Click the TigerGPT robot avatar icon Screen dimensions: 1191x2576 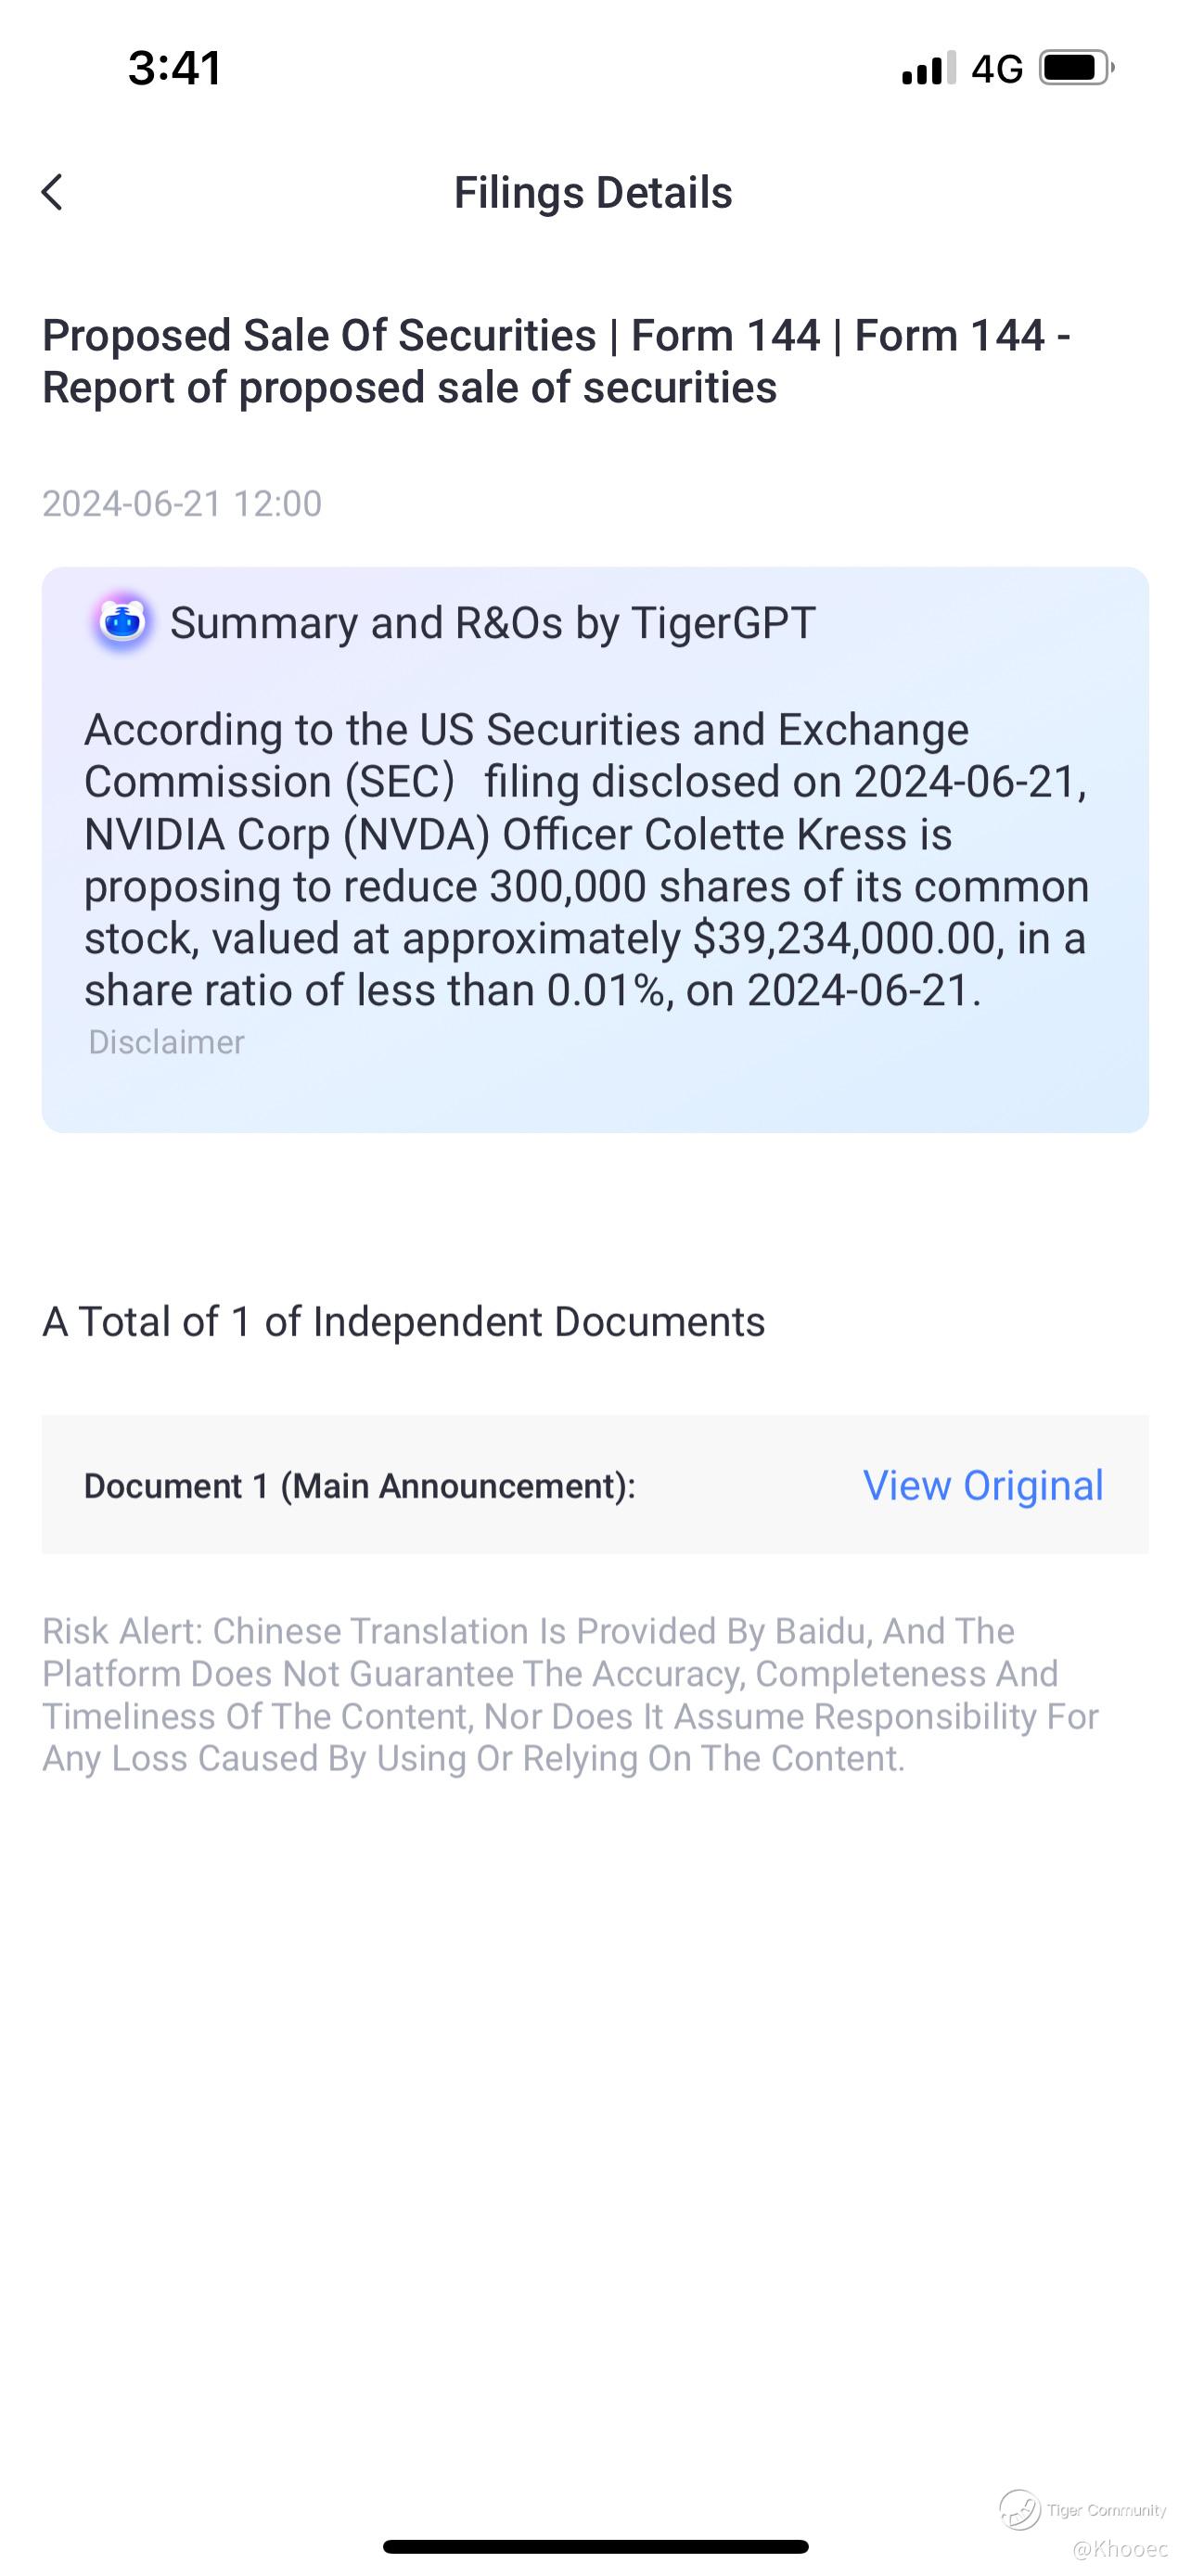(122, 622)
